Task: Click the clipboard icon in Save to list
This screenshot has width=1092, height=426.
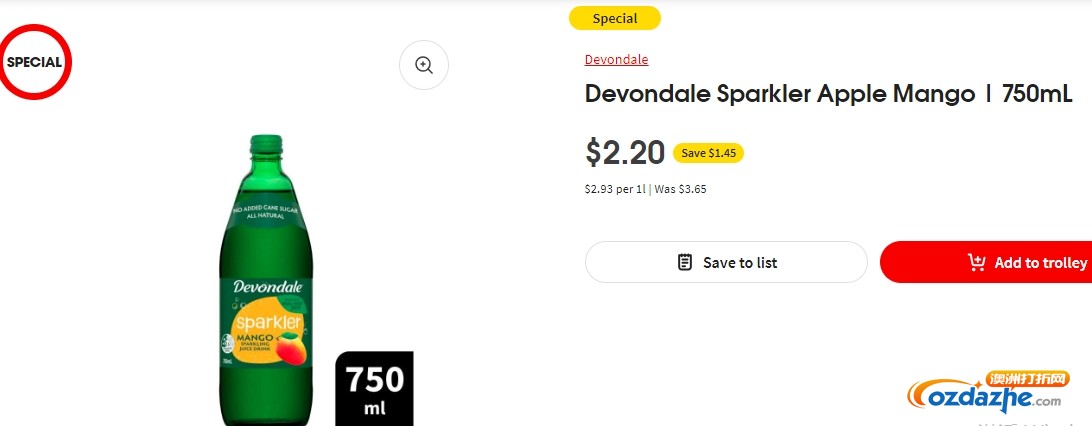Action: pos(685,262)
